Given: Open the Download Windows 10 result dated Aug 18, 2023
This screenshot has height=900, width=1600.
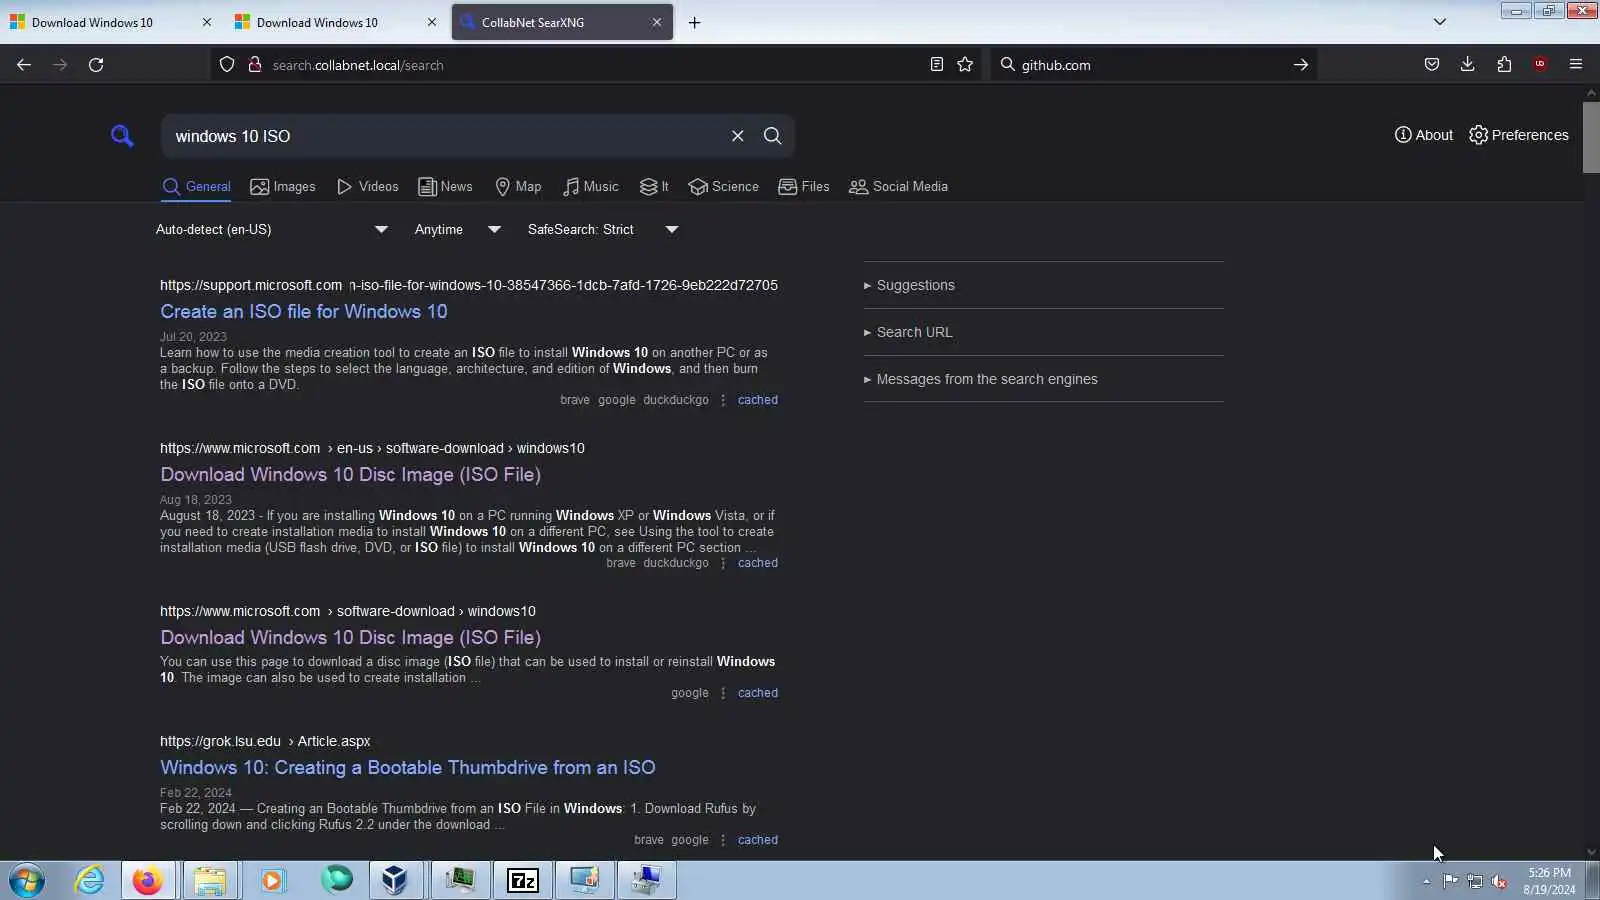Looking at the screenshot, I should 350,475.
